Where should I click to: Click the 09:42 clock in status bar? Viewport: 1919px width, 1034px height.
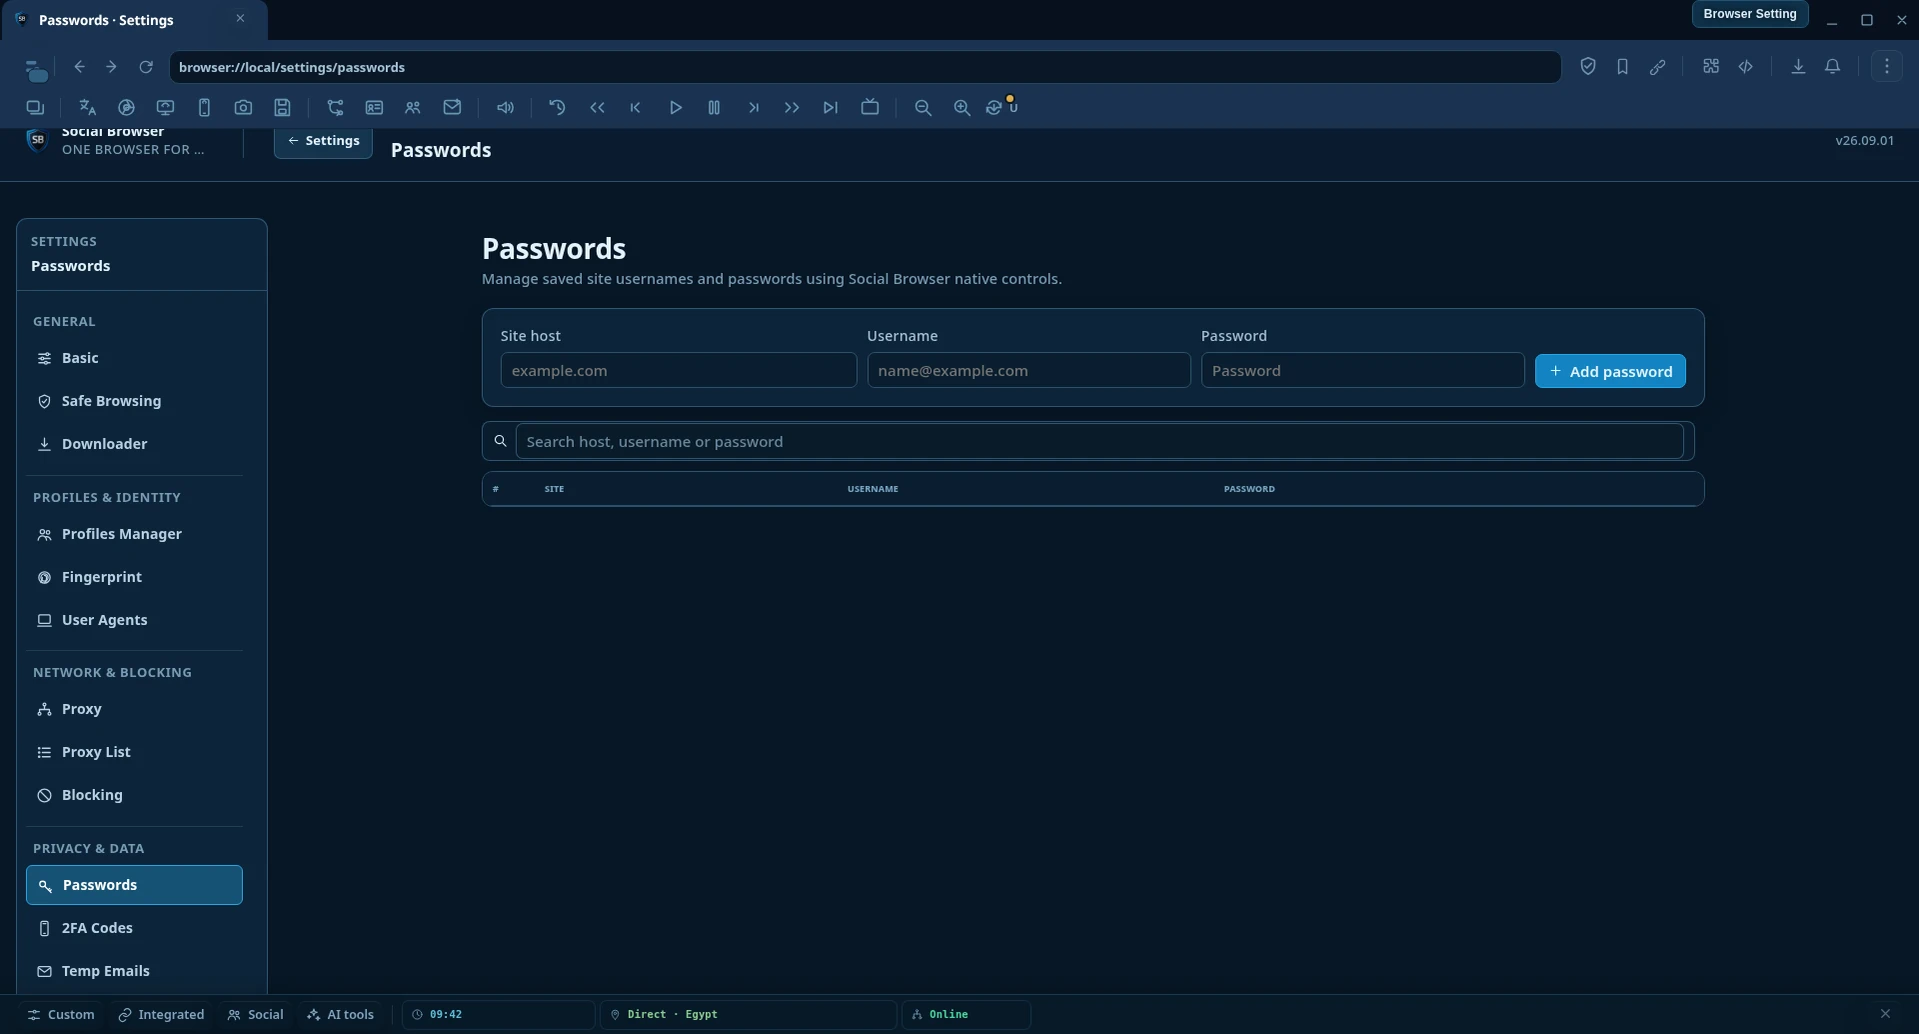[498, 1014]
